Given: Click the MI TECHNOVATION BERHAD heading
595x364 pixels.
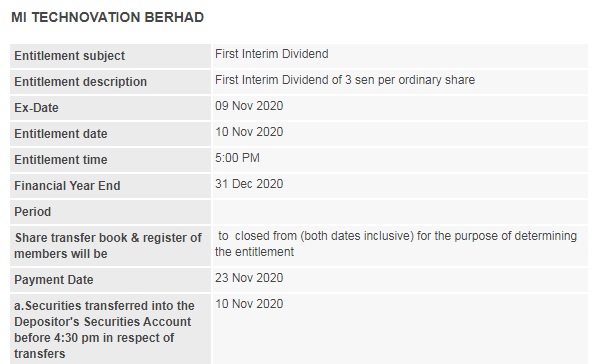Looking at the screenshot, I should tap(108, 17).
